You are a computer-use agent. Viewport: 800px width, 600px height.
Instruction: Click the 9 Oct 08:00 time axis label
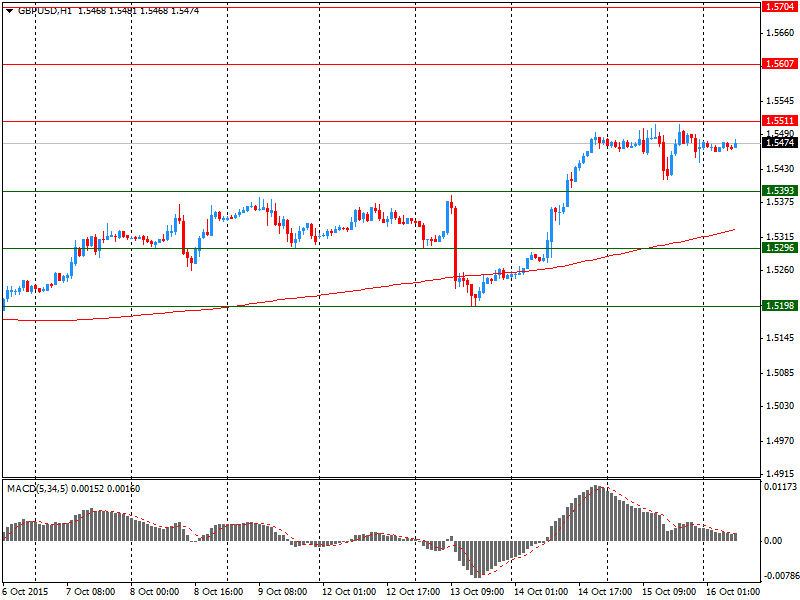point(282,592)
